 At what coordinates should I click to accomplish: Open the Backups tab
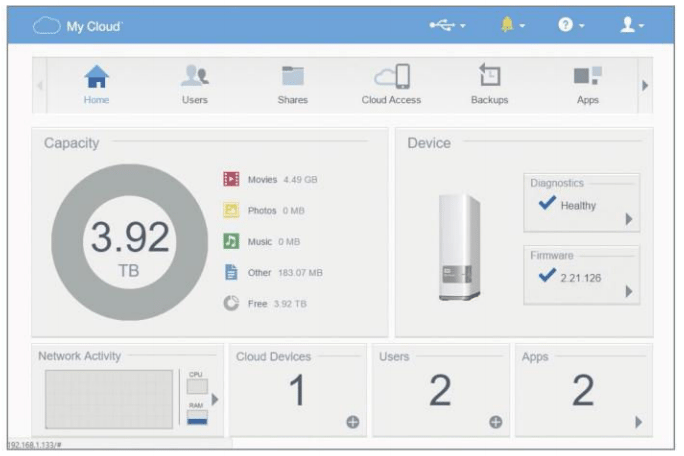click(x=489, y=85)
